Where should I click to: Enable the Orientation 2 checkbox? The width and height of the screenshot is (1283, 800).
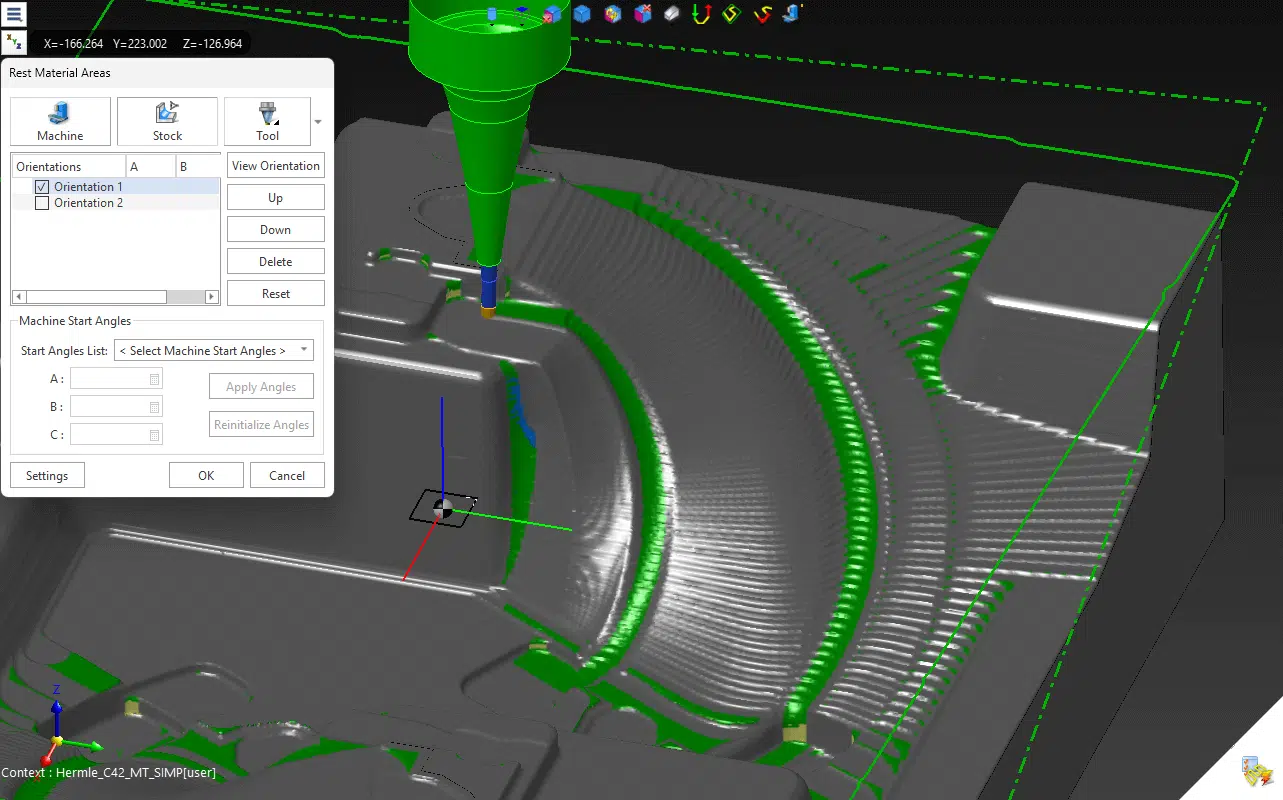click(x=42, y=203)
